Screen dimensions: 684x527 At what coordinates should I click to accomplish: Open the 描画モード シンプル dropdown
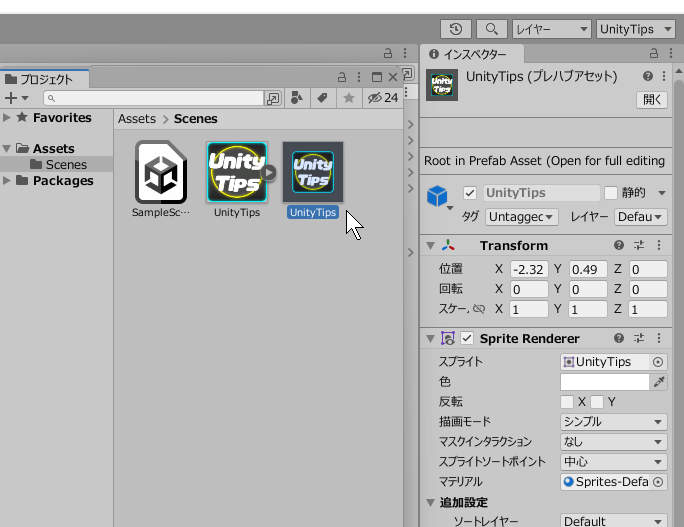pos(613,422)
